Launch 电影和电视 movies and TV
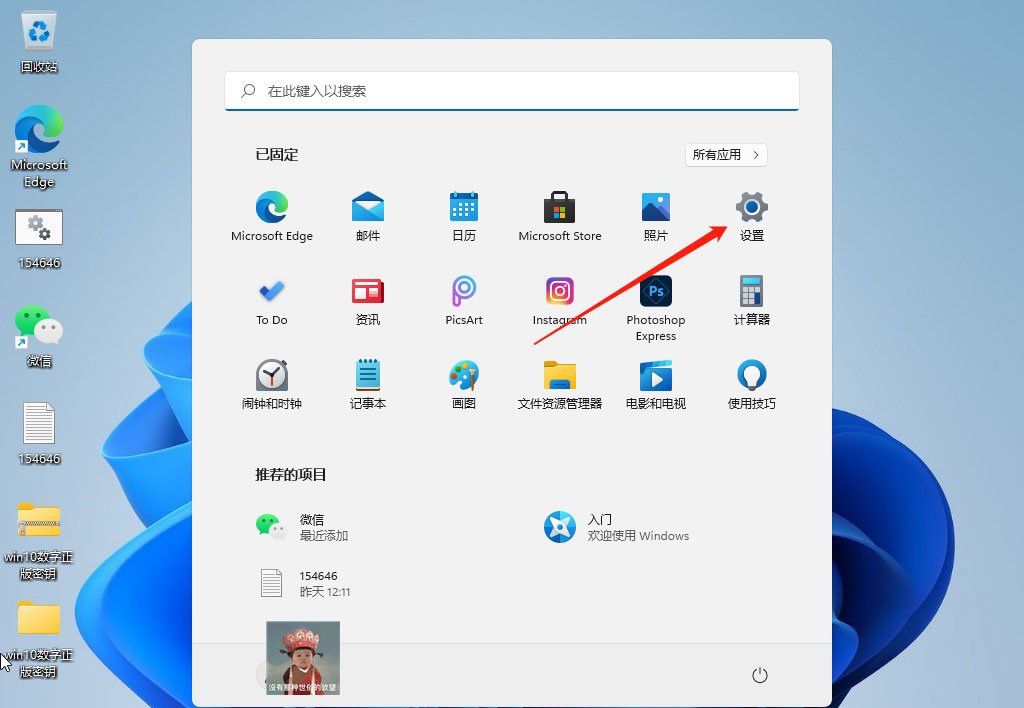This screenshot has width=1024, height=708. (x=656, y=384)
